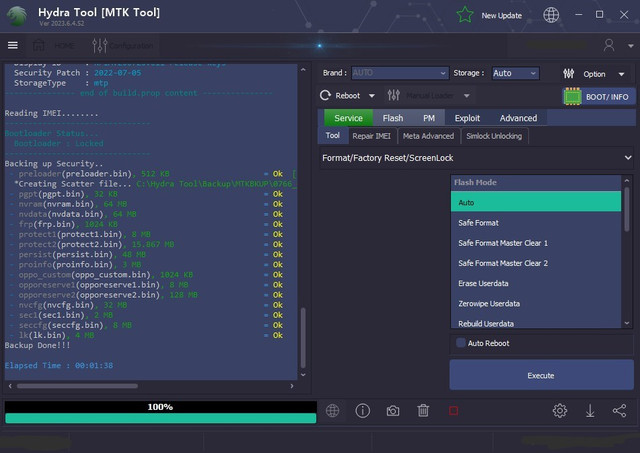Viewport: 640px width, 453px height.
Task: Select the Repair IMEI sub-tab
Action: point(371,136)
